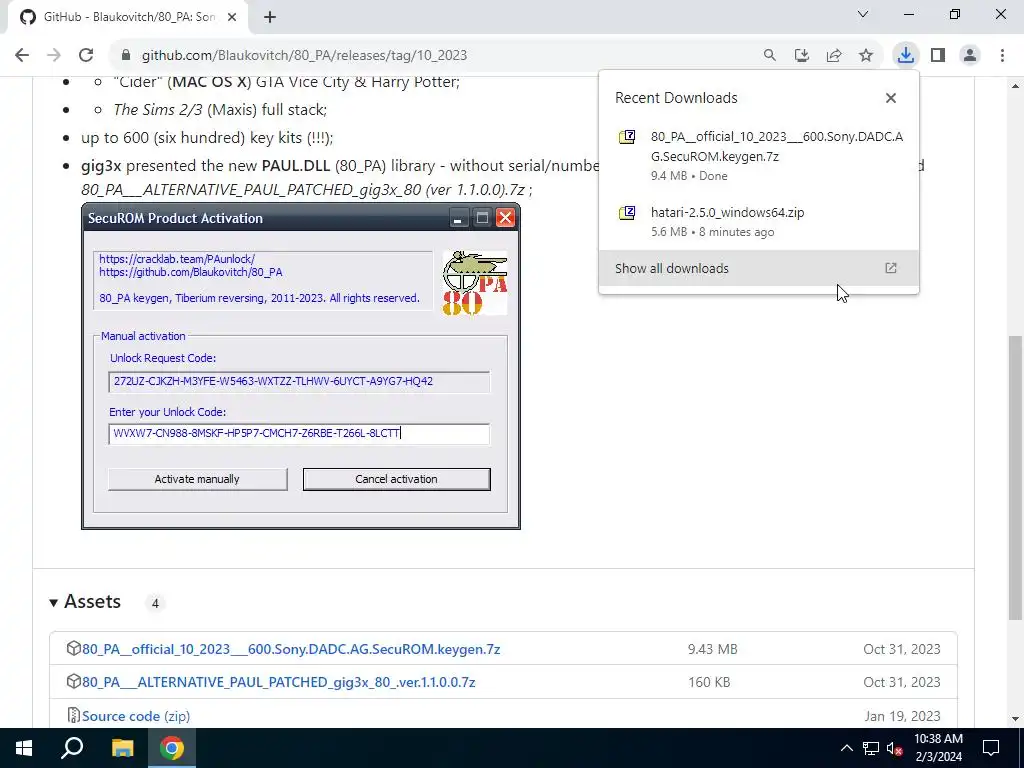The width and height of the screenshot is (1024, 768).
Task: Install app icon in address bar
Action: (802, 56)
